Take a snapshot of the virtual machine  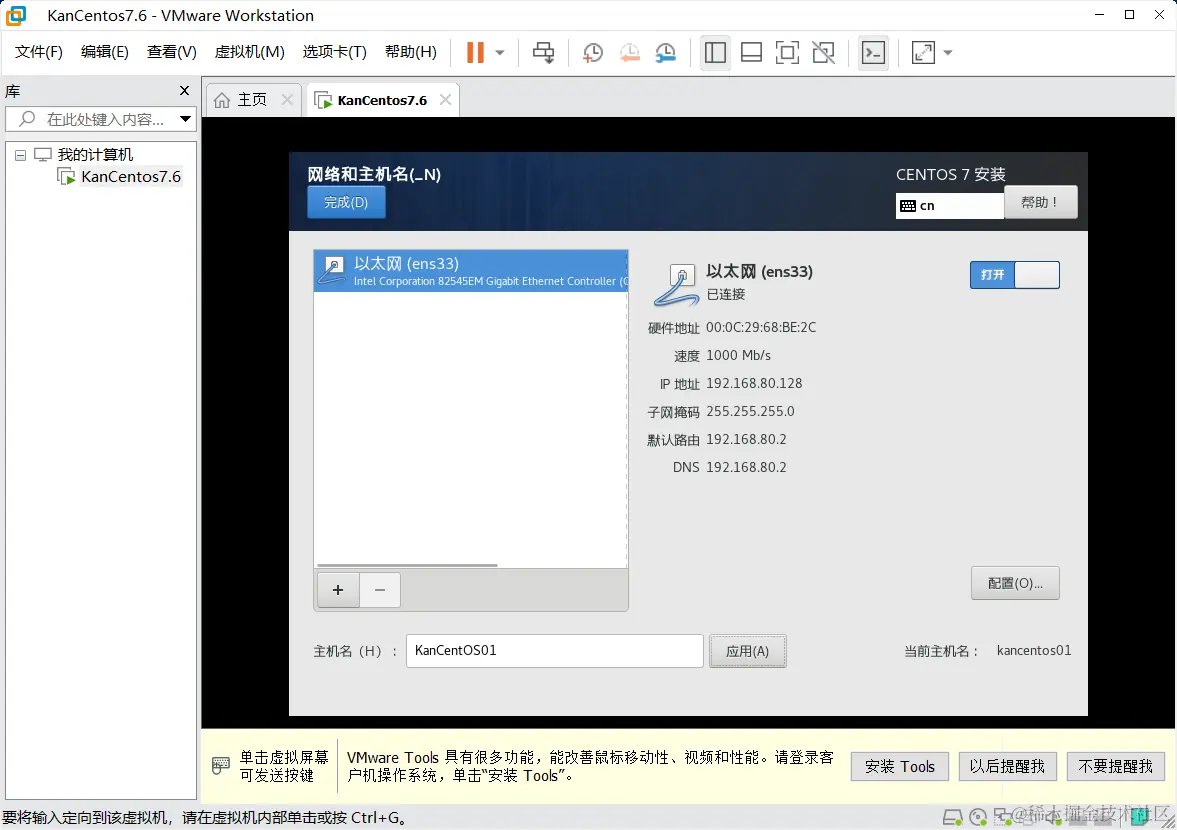pyautogui.click(x=592, y=52)
